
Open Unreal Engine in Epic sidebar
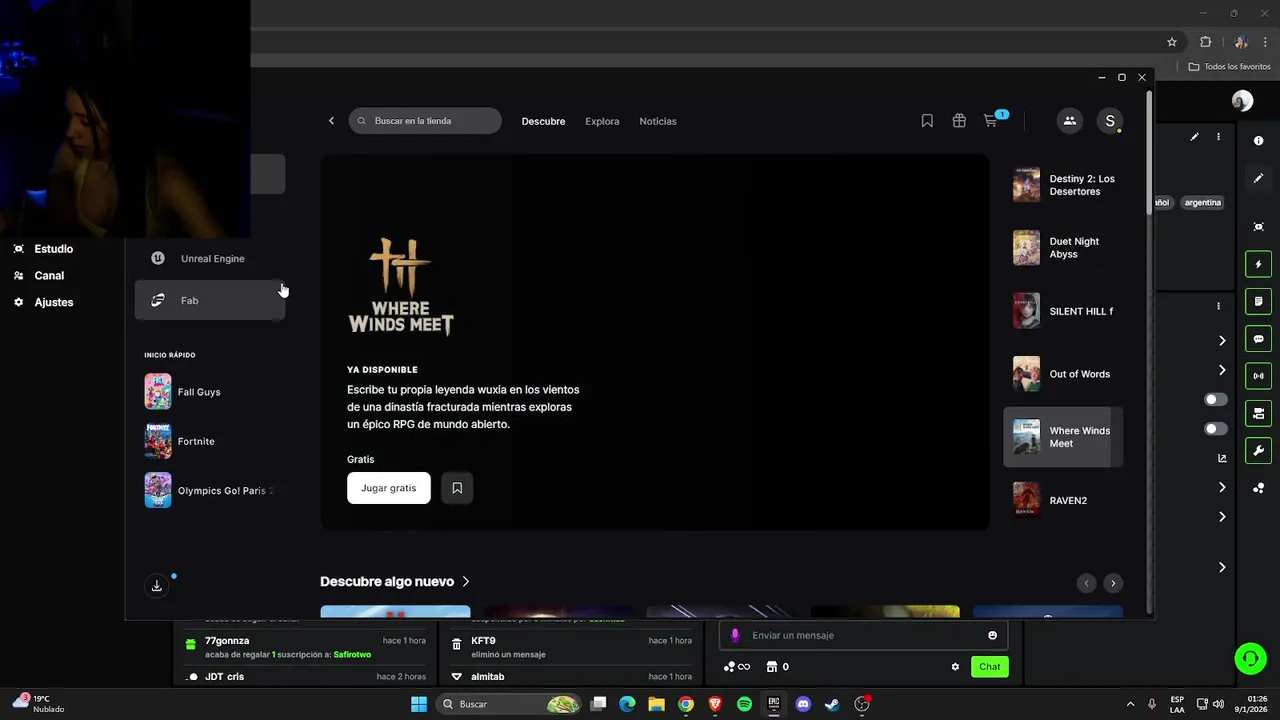pyautogui.click(x=210, y=258)
